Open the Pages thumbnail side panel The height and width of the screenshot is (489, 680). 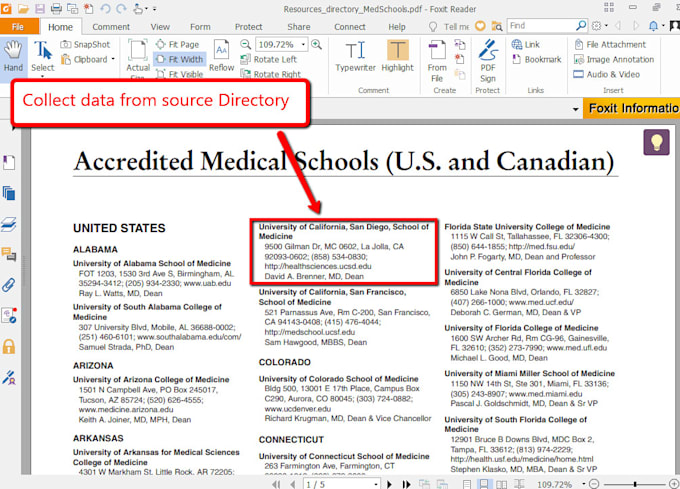(9, 193)
